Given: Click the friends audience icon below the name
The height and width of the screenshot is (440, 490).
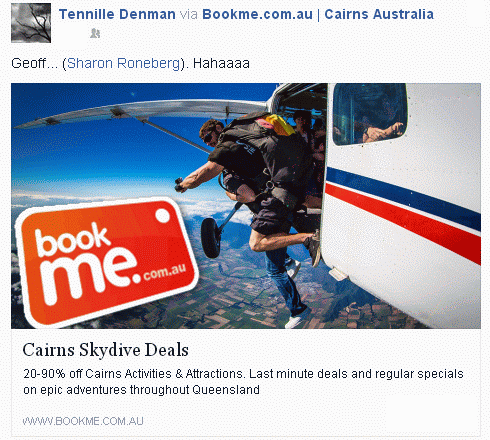Looking at the screenshot, I should [x=95, y=33].
